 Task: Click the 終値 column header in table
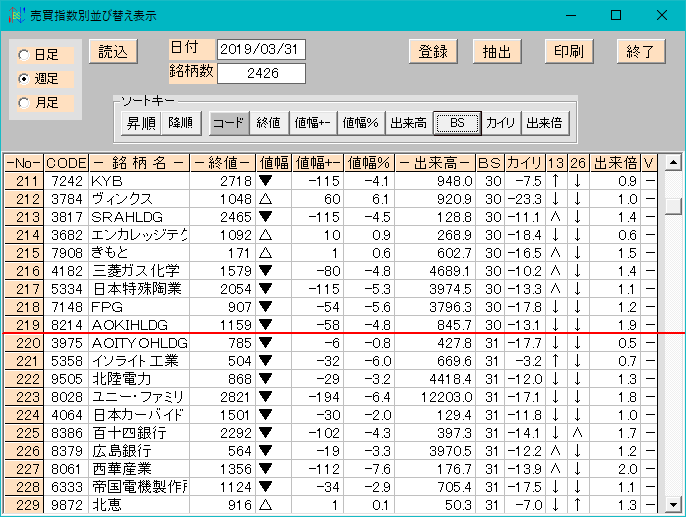pos(223,163)
